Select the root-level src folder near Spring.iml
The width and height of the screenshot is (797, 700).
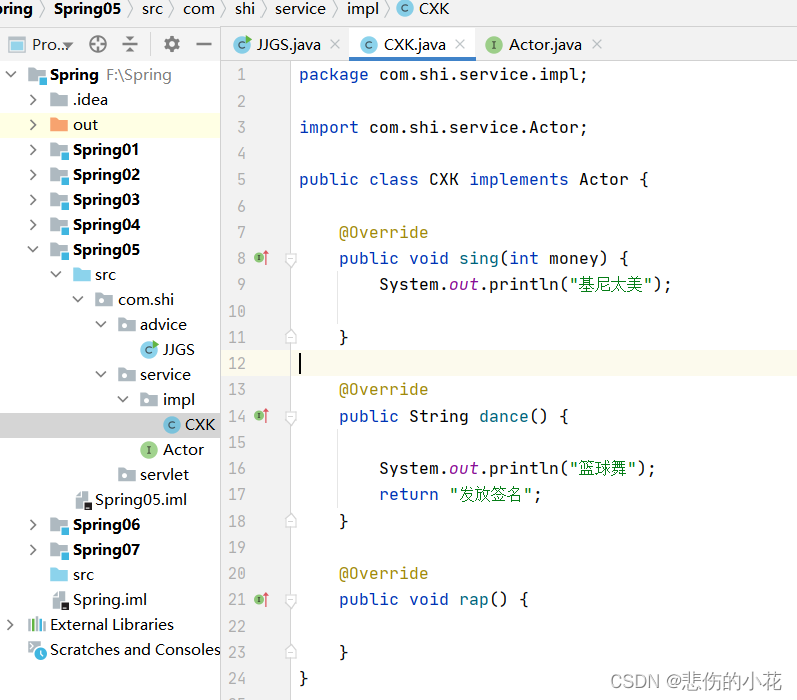[72, 574]
